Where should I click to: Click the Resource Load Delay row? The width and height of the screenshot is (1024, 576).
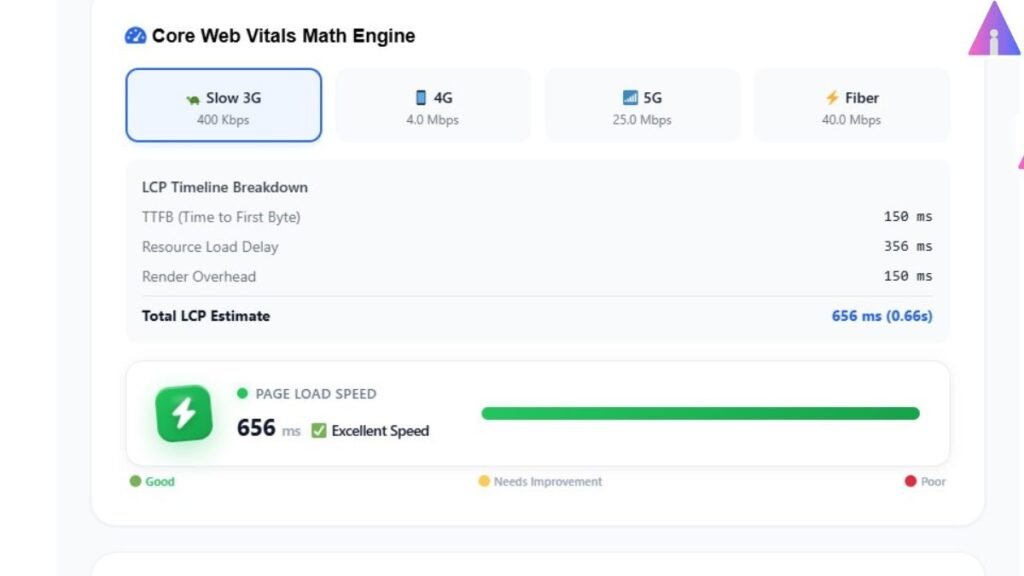[x=537, y=247]
